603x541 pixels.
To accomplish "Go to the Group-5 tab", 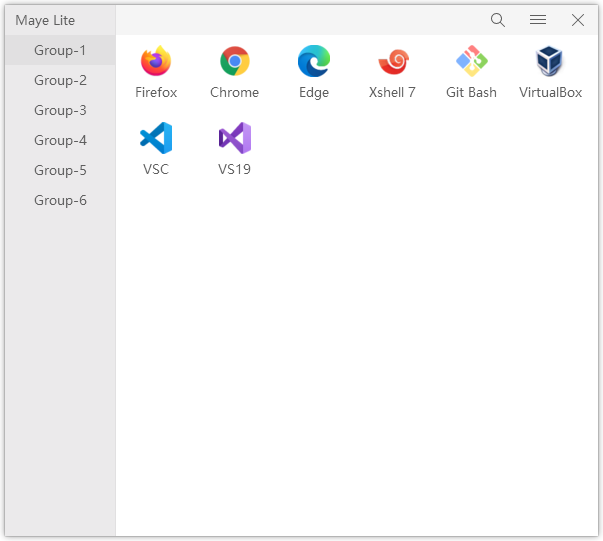I will [x=60, y=170].
